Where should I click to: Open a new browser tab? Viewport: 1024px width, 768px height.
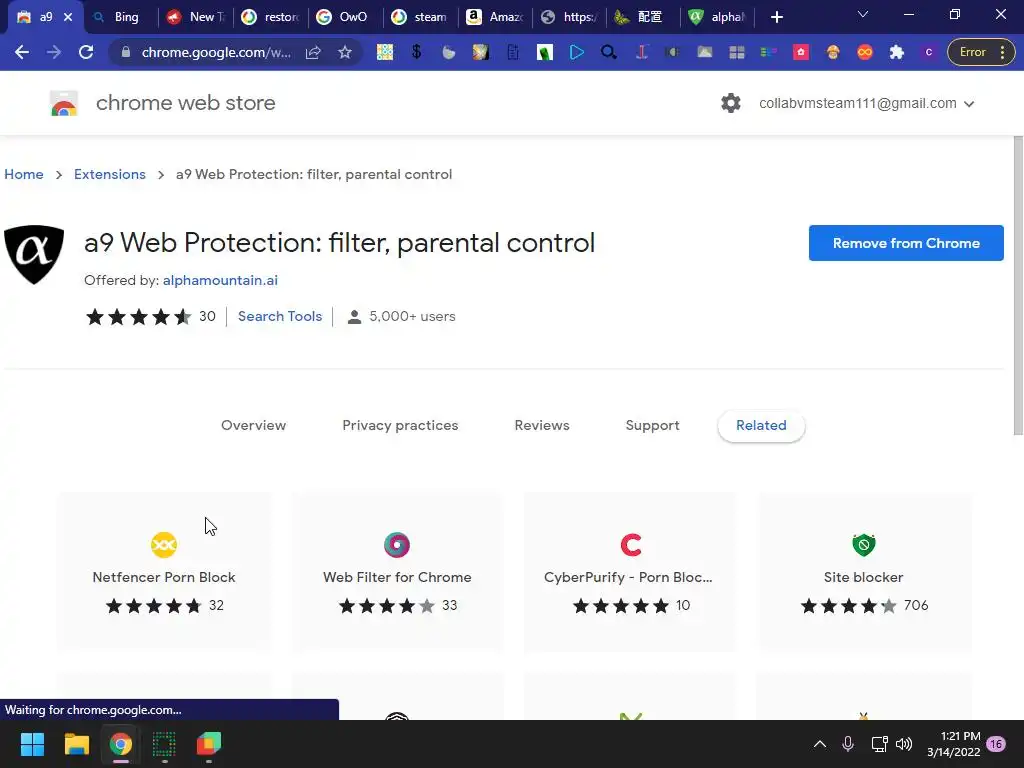[776, 17]
